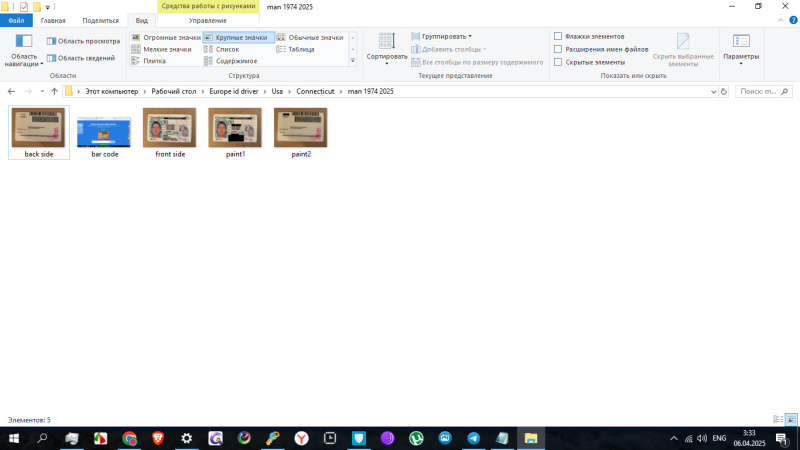Click the refresh button beside address bar
This screenshot has width=800, height=450.
tap(724, 91)
